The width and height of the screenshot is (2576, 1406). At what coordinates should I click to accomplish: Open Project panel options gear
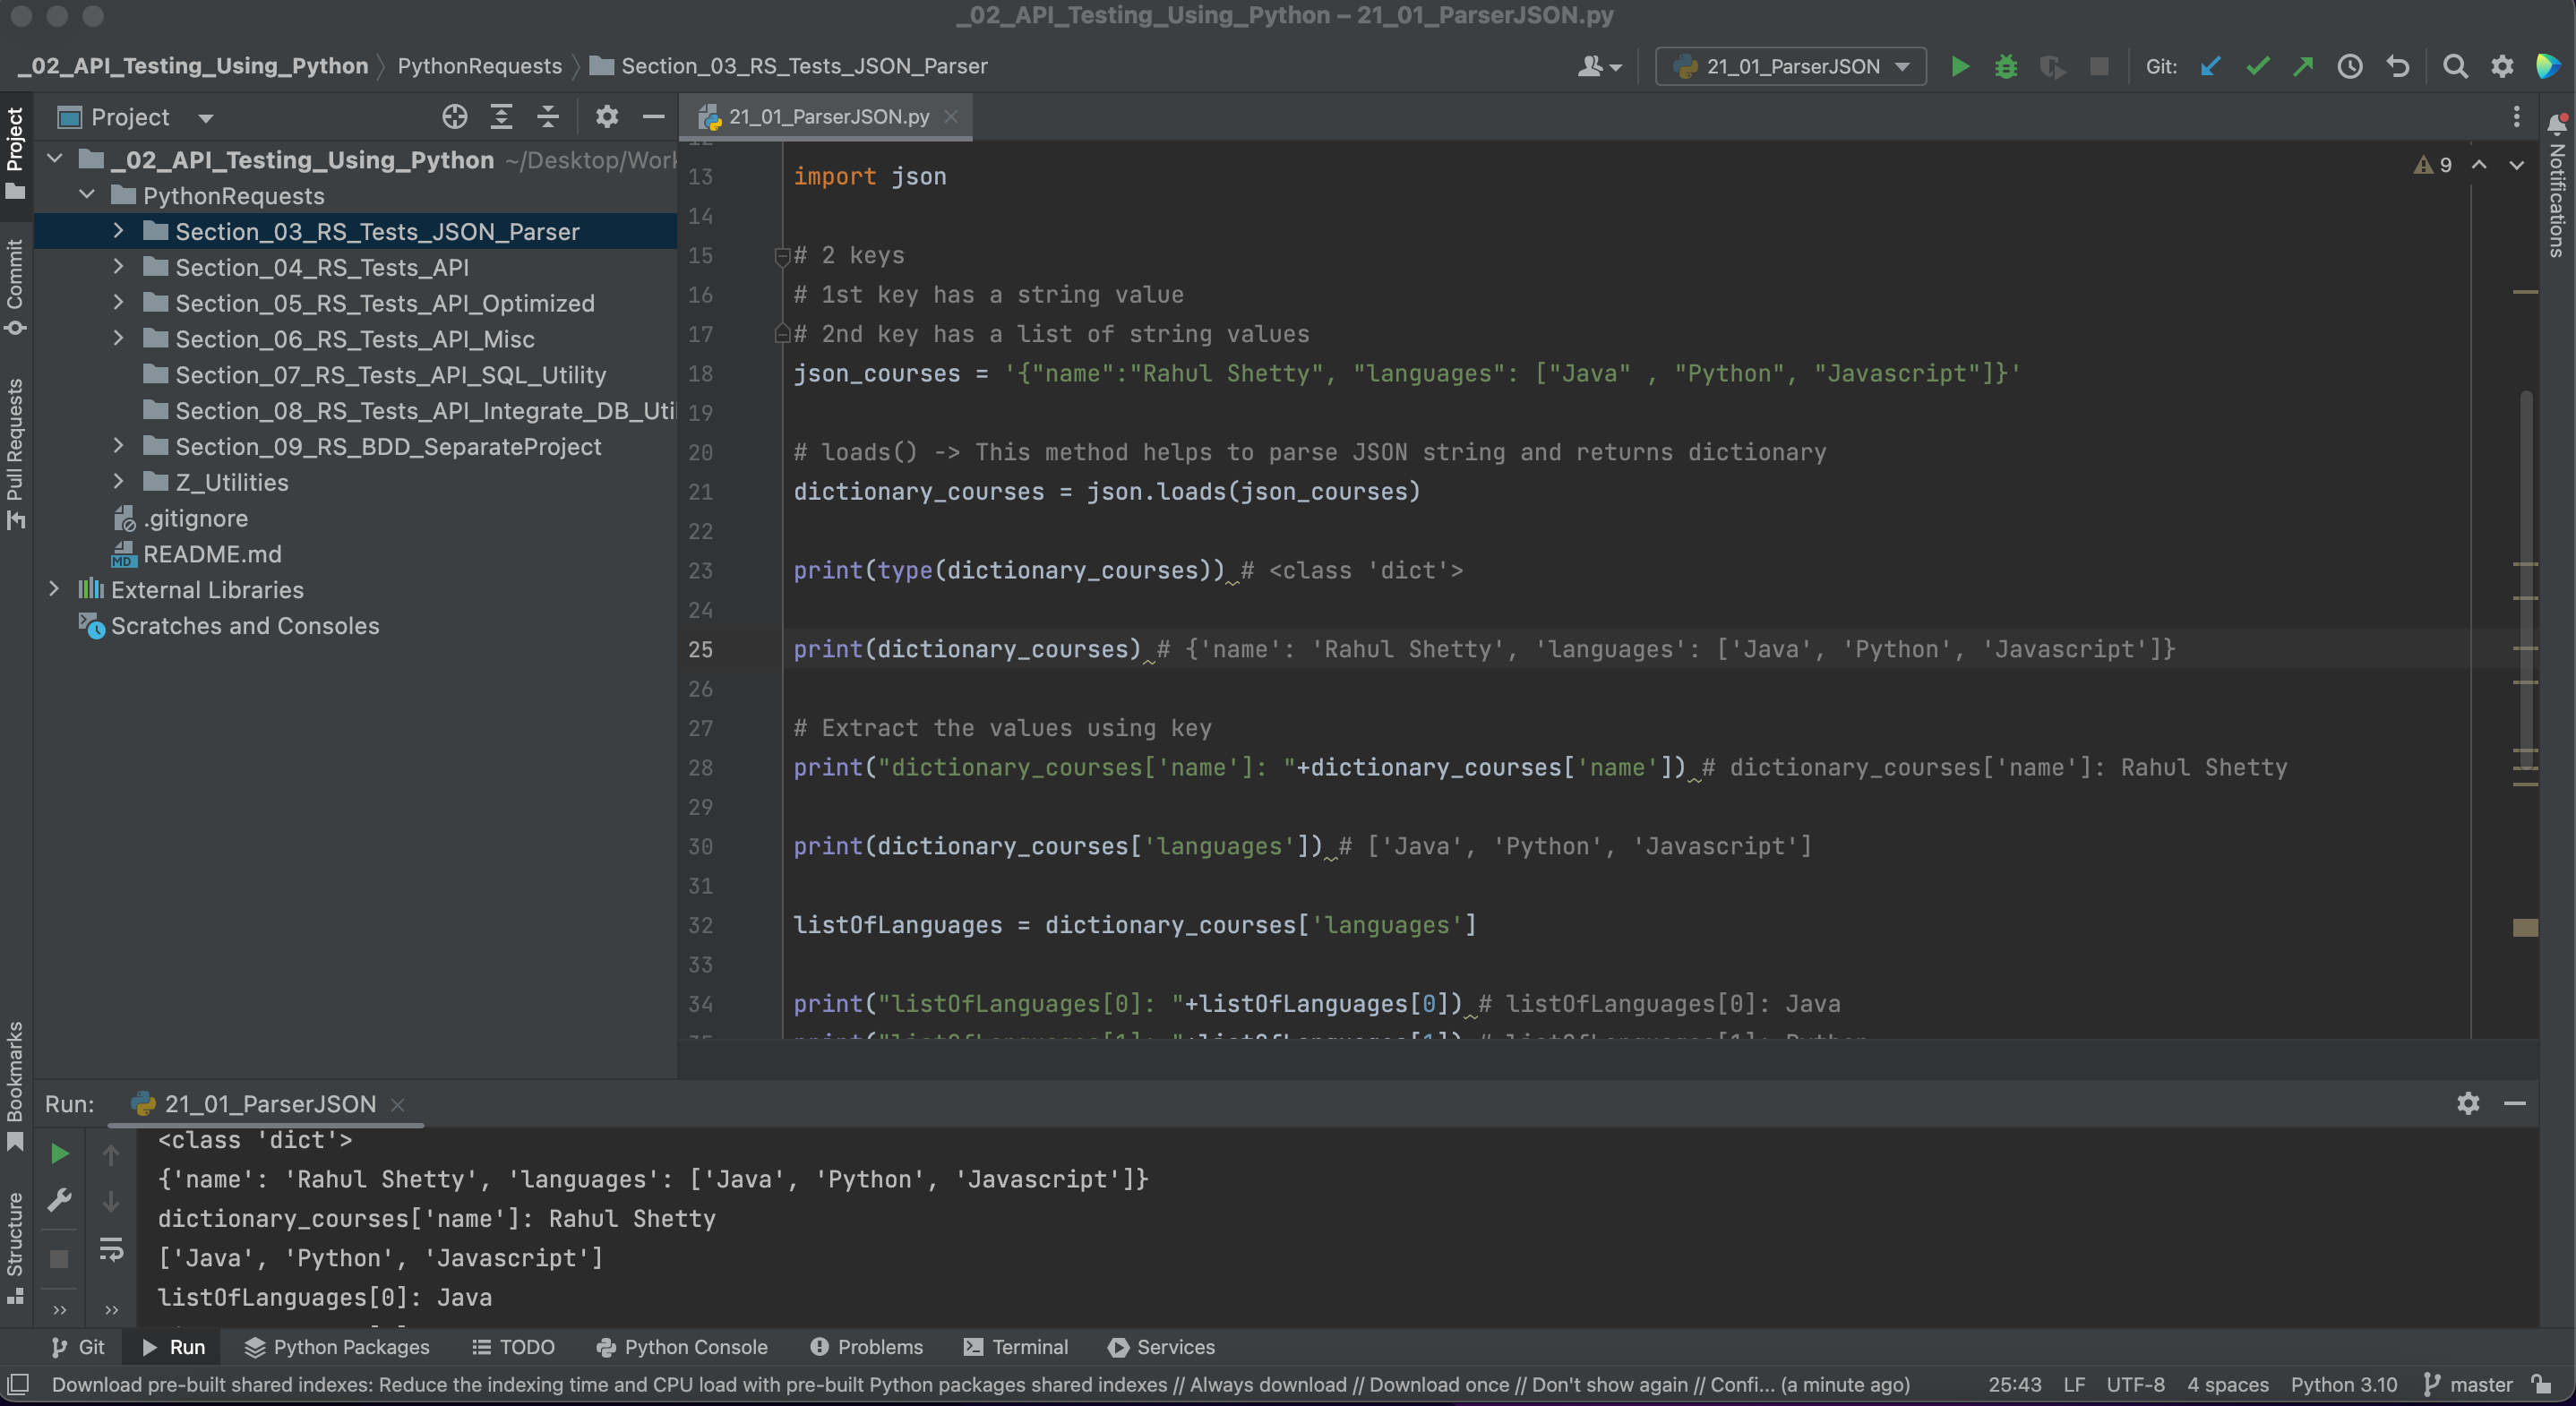[x=607, y=117]
